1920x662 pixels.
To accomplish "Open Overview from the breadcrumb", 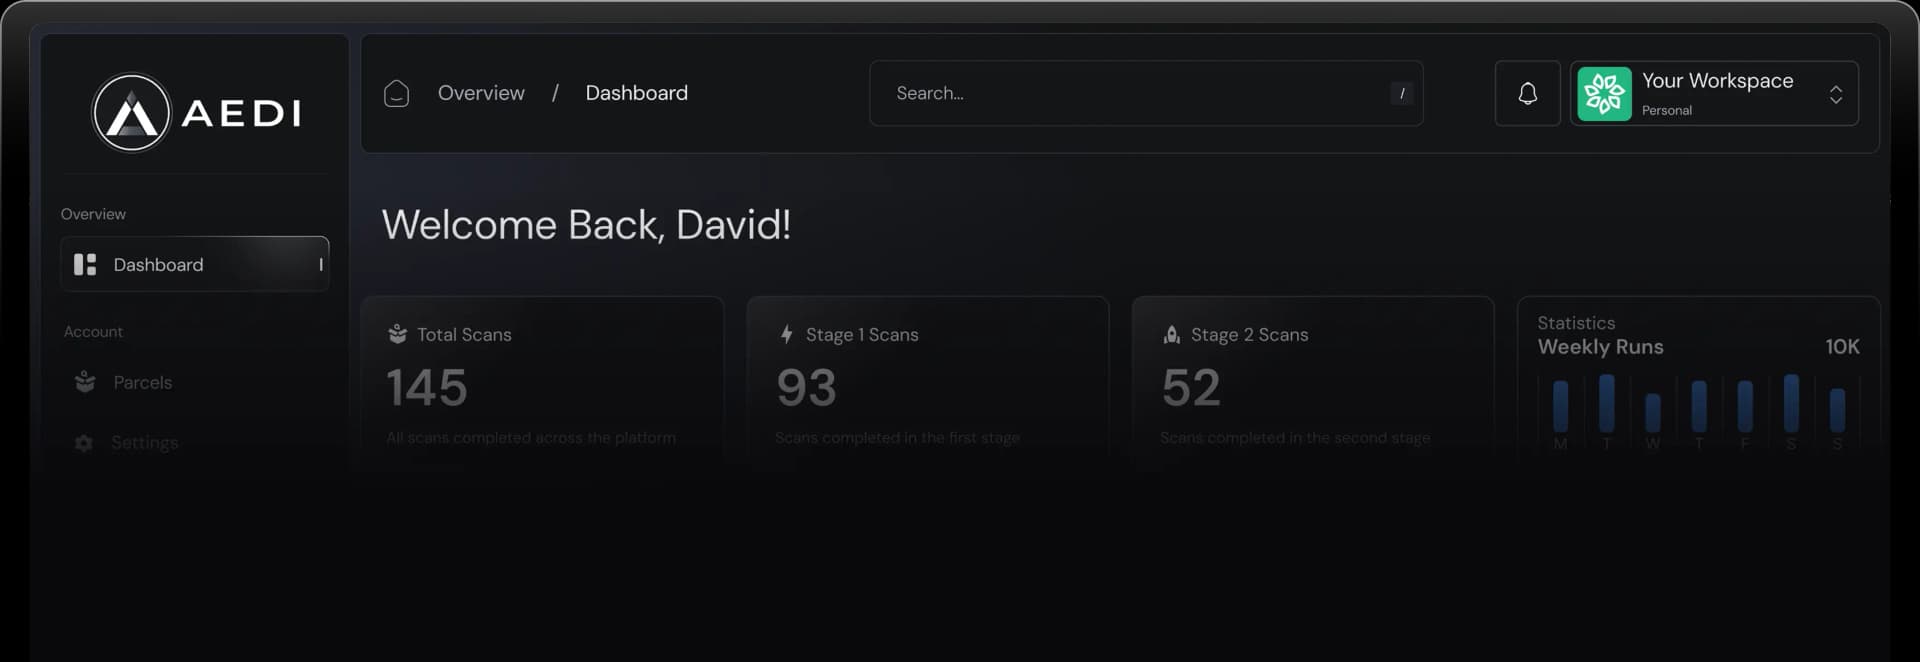I will click(481, 93).
